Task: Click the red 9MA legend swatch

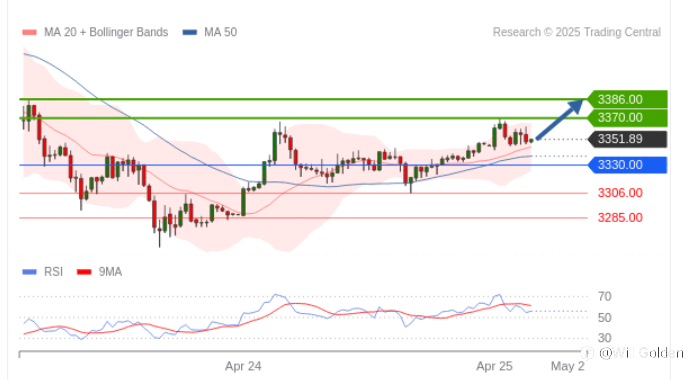Action: [84, 272]
